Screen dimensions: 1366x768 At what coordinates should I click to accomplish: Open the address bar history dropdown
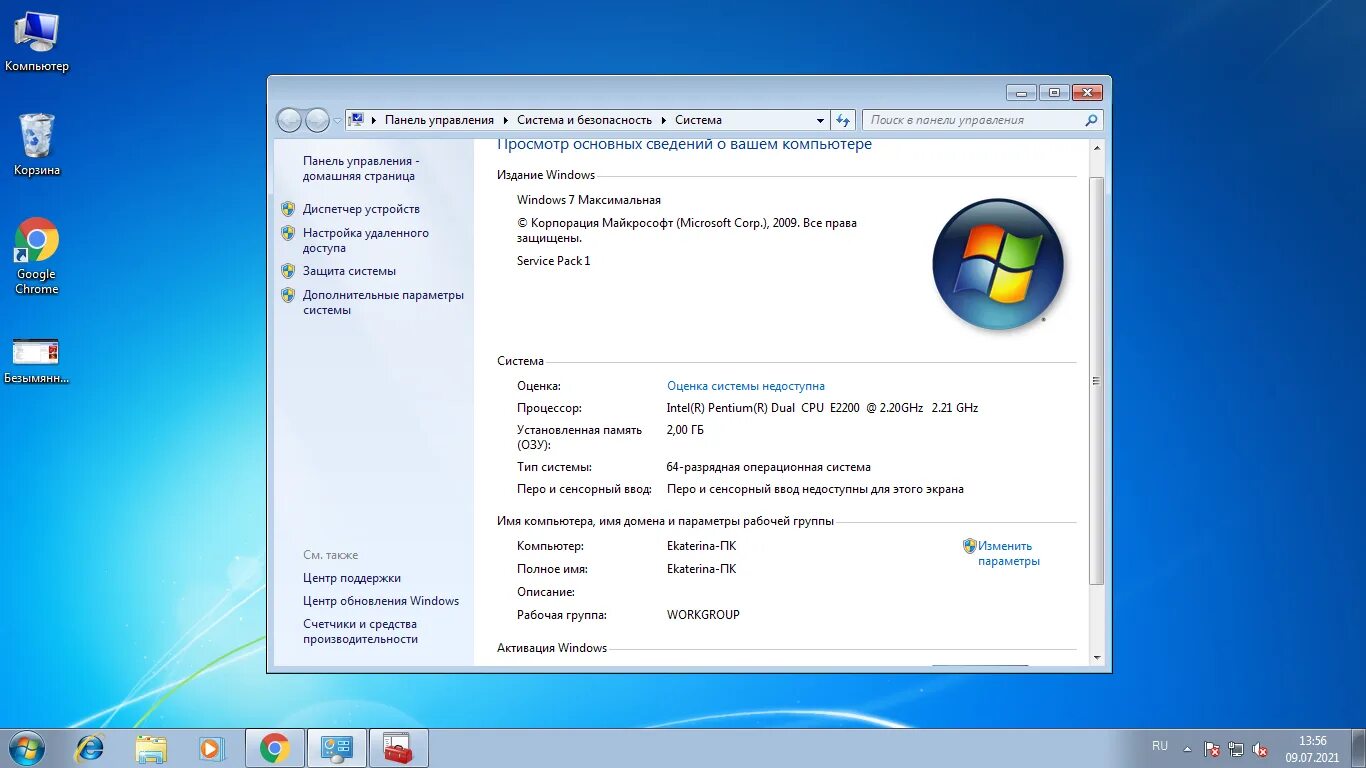[820, 120]
